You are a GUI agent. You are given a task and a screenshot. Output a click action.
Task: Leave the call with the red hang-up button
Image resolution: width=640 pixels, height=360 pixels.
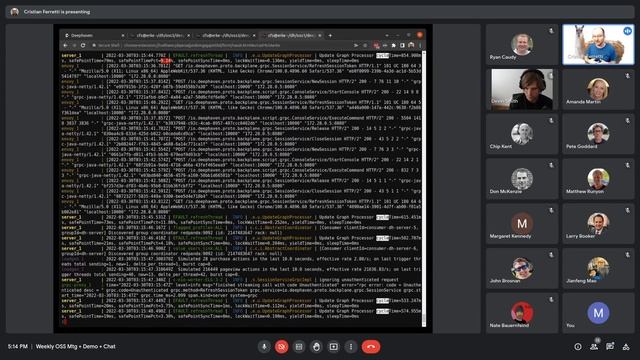tap(371, 347)
